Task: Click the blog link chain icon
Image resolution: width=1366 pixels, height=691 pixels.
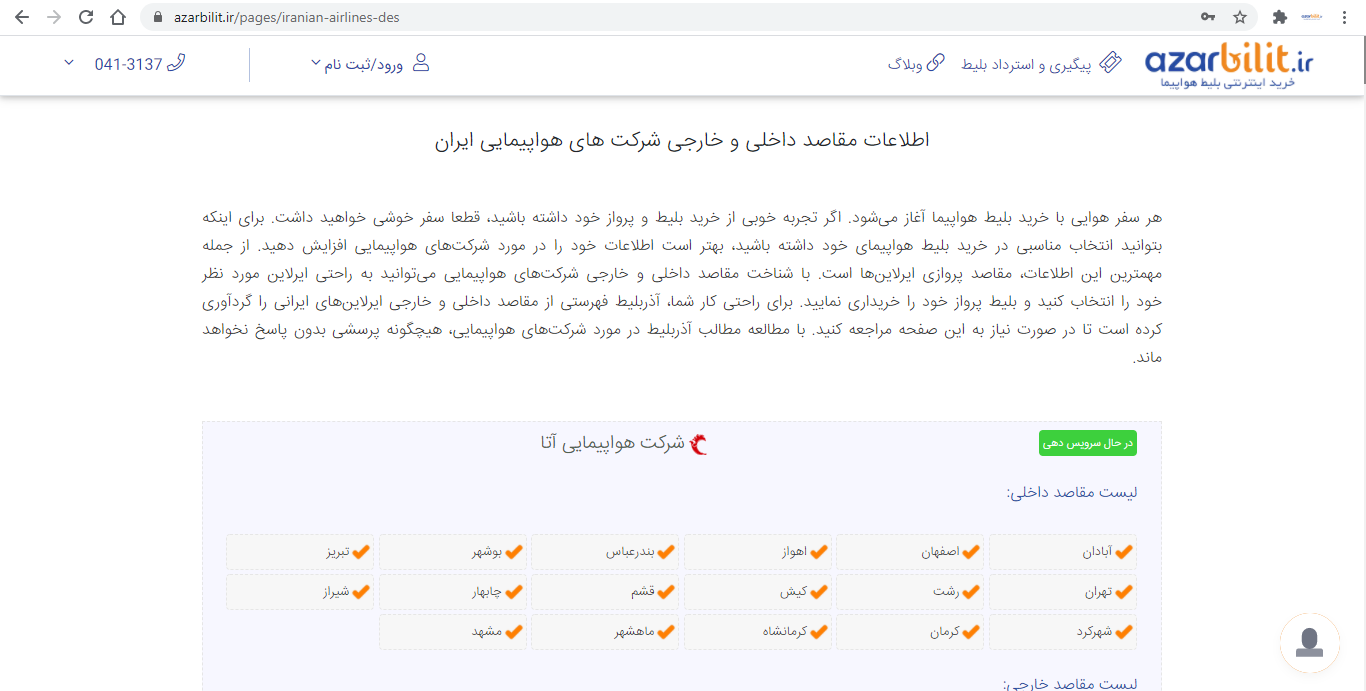Action: (936, 64)
